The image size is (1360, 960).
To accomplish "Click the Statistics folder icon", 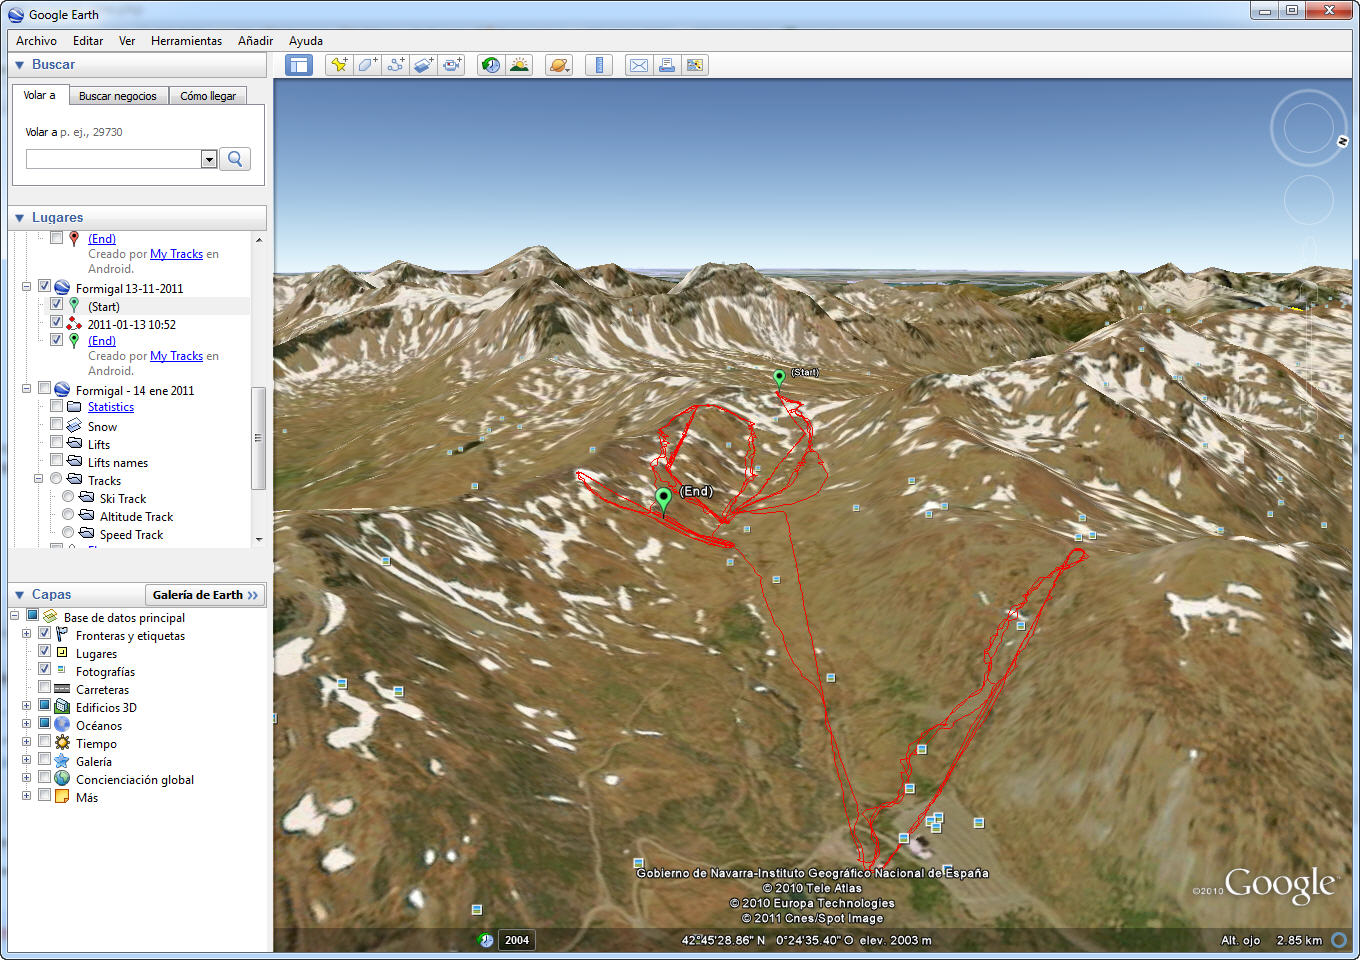I will coord(74,407).
